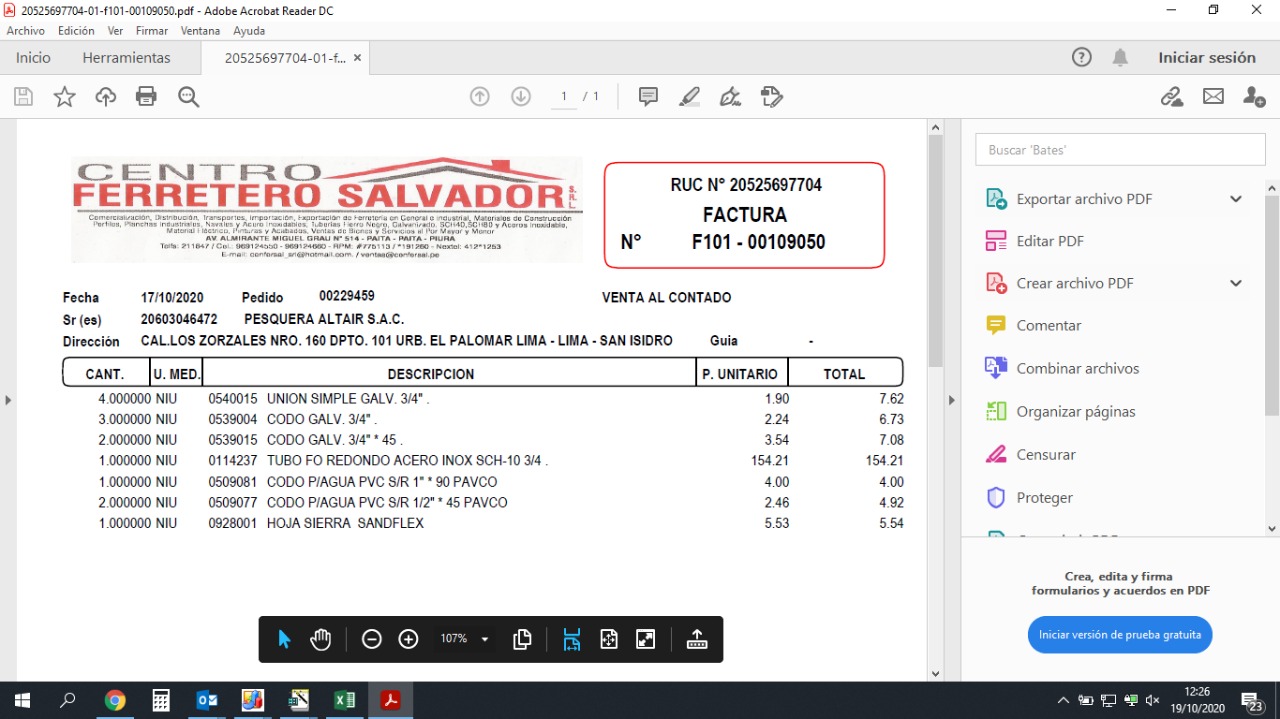Send file by email envelope icon

point(1213,97)
